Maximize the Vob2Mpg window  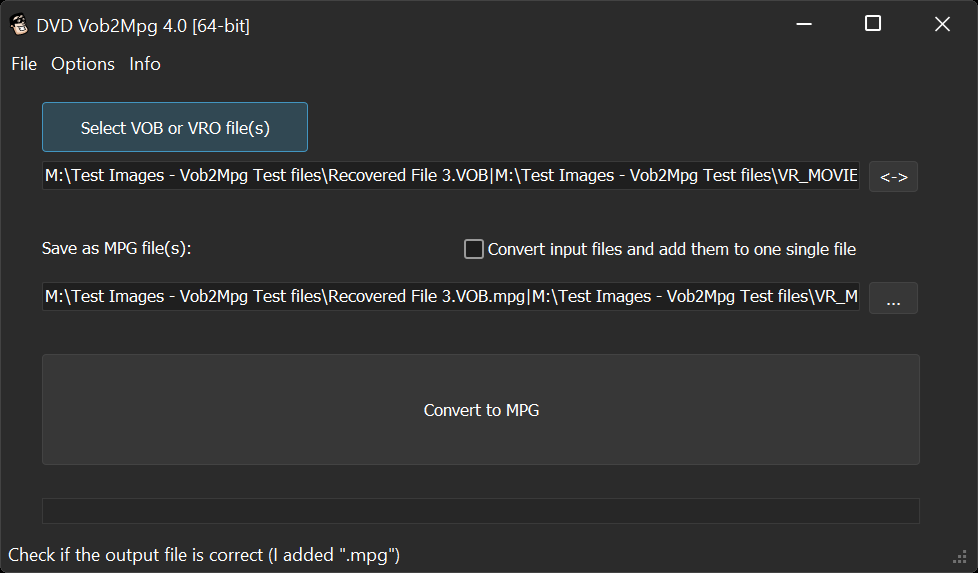pyautogui.click(x=873, y=24)
